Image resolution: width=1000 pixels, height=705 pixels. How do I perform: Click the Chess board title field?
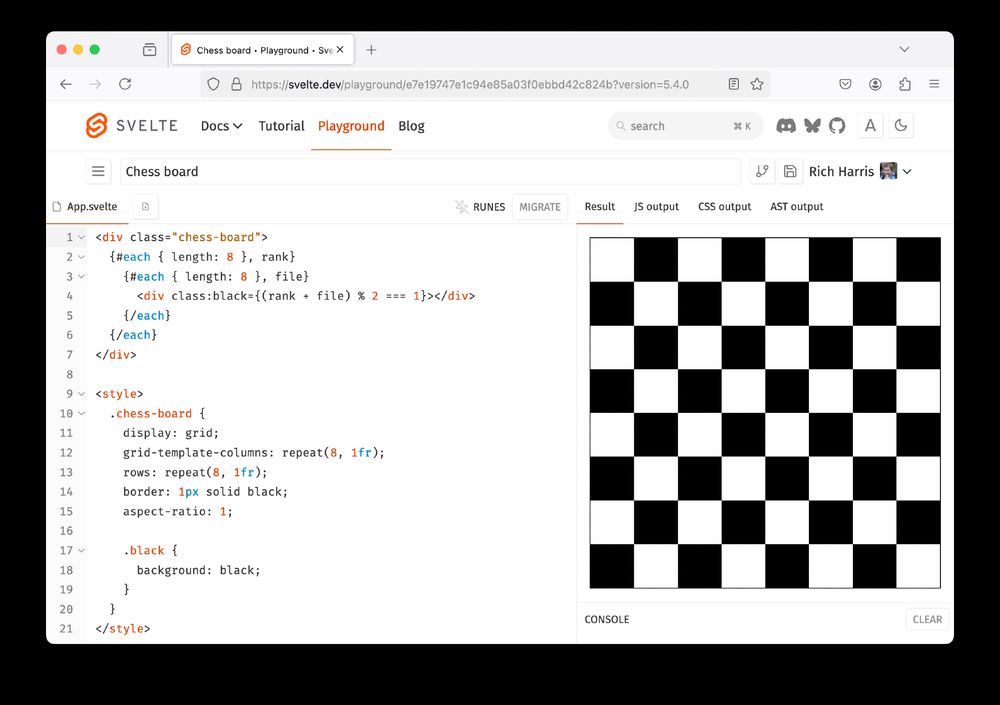300,171
